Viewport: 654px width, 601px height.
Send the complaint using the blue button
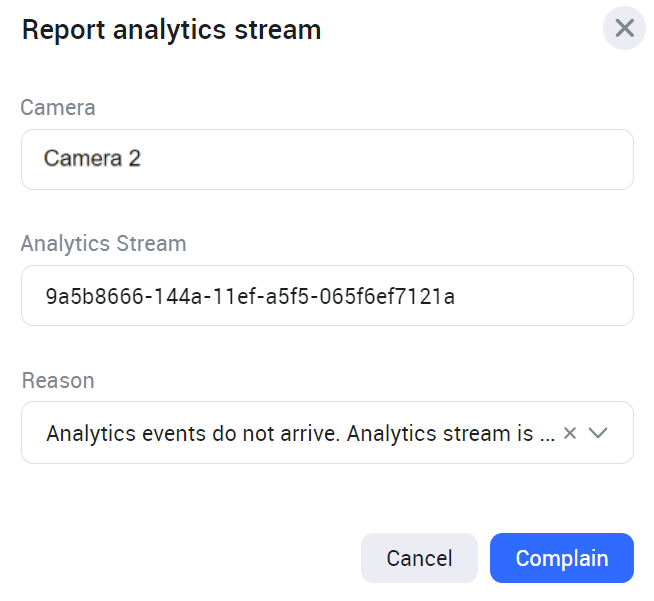[x=561, y=558]
